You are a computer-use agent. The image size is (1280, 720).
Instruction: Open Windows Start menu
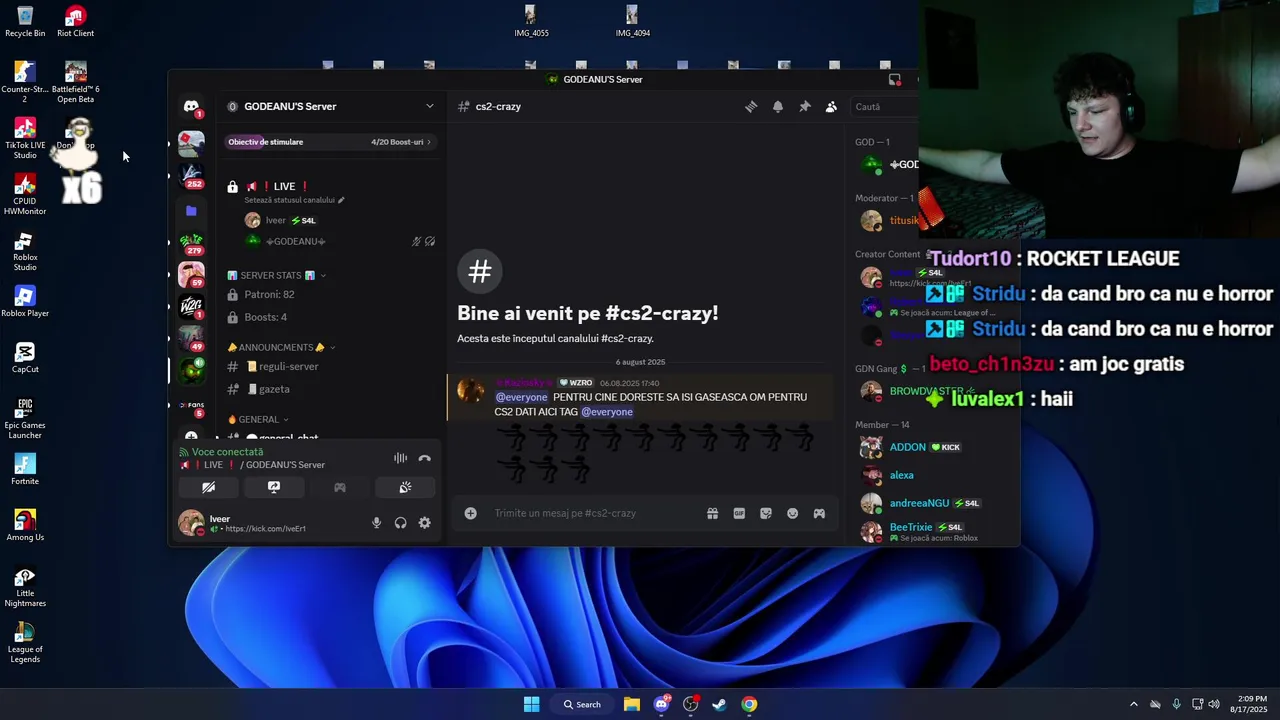531,704
